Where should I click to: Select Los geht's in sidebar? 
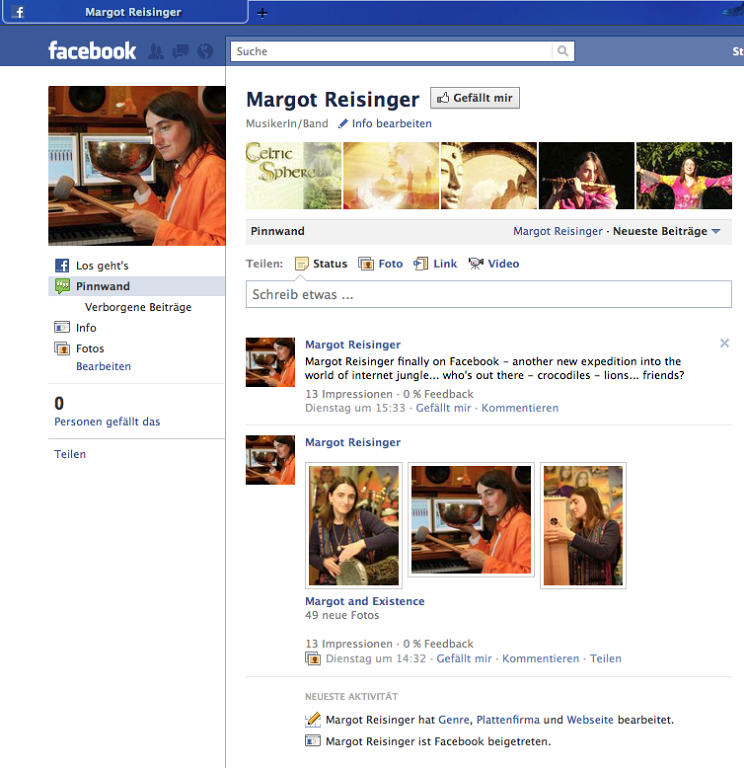point(102,265)
